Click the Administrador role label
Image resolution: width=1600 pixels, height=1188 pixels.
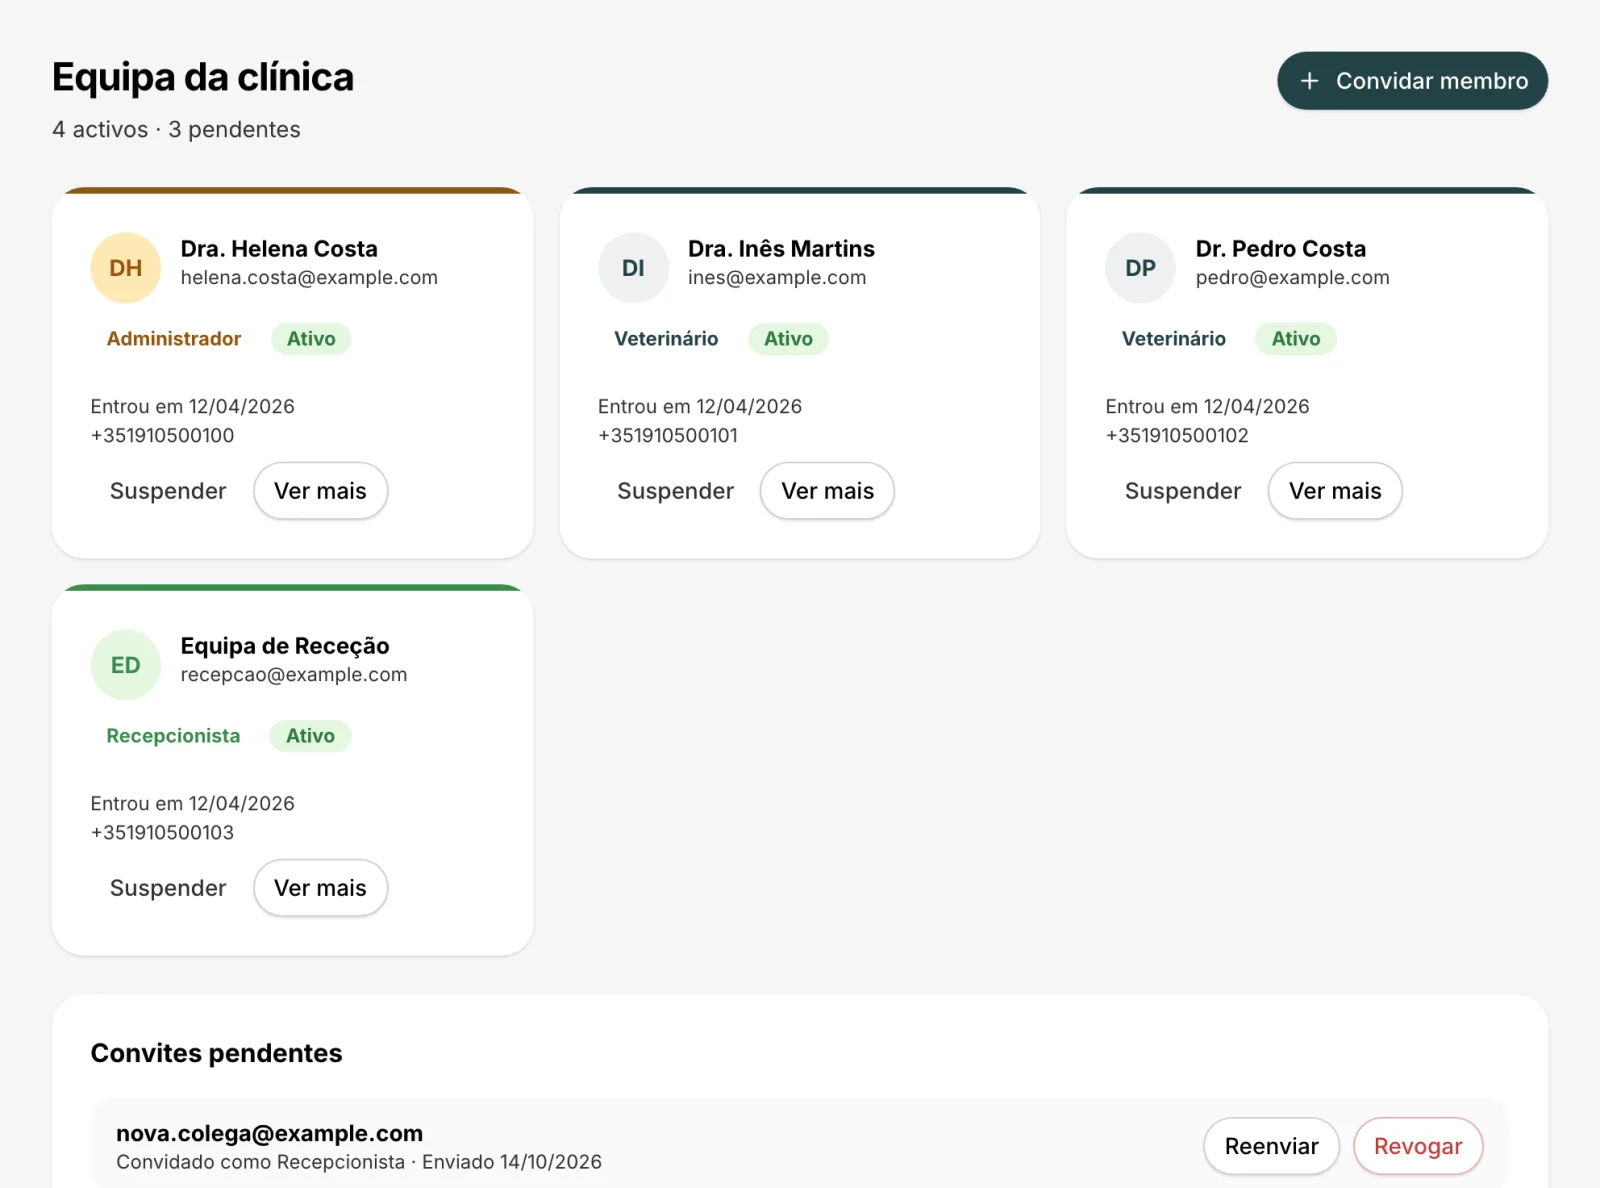tap(174, 339)
